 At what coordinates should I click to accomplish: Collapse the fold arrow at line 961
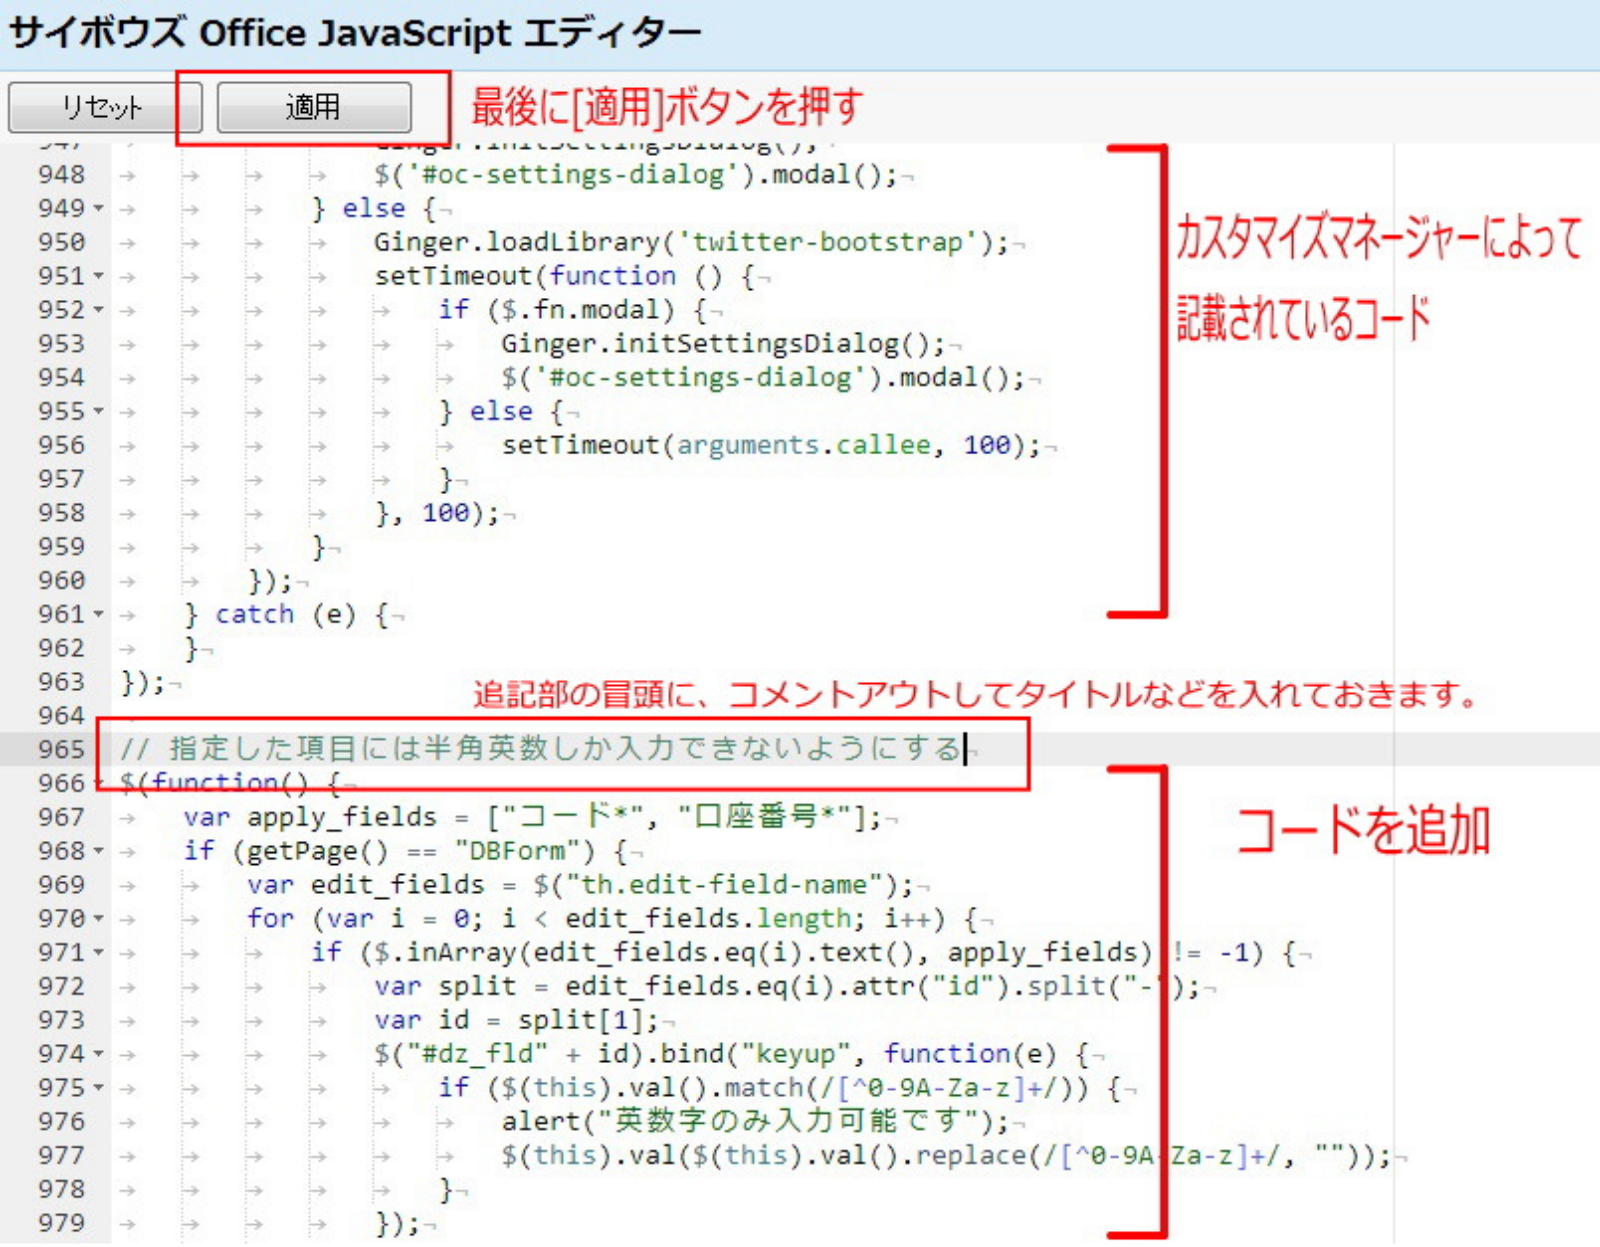click(98, 614)
